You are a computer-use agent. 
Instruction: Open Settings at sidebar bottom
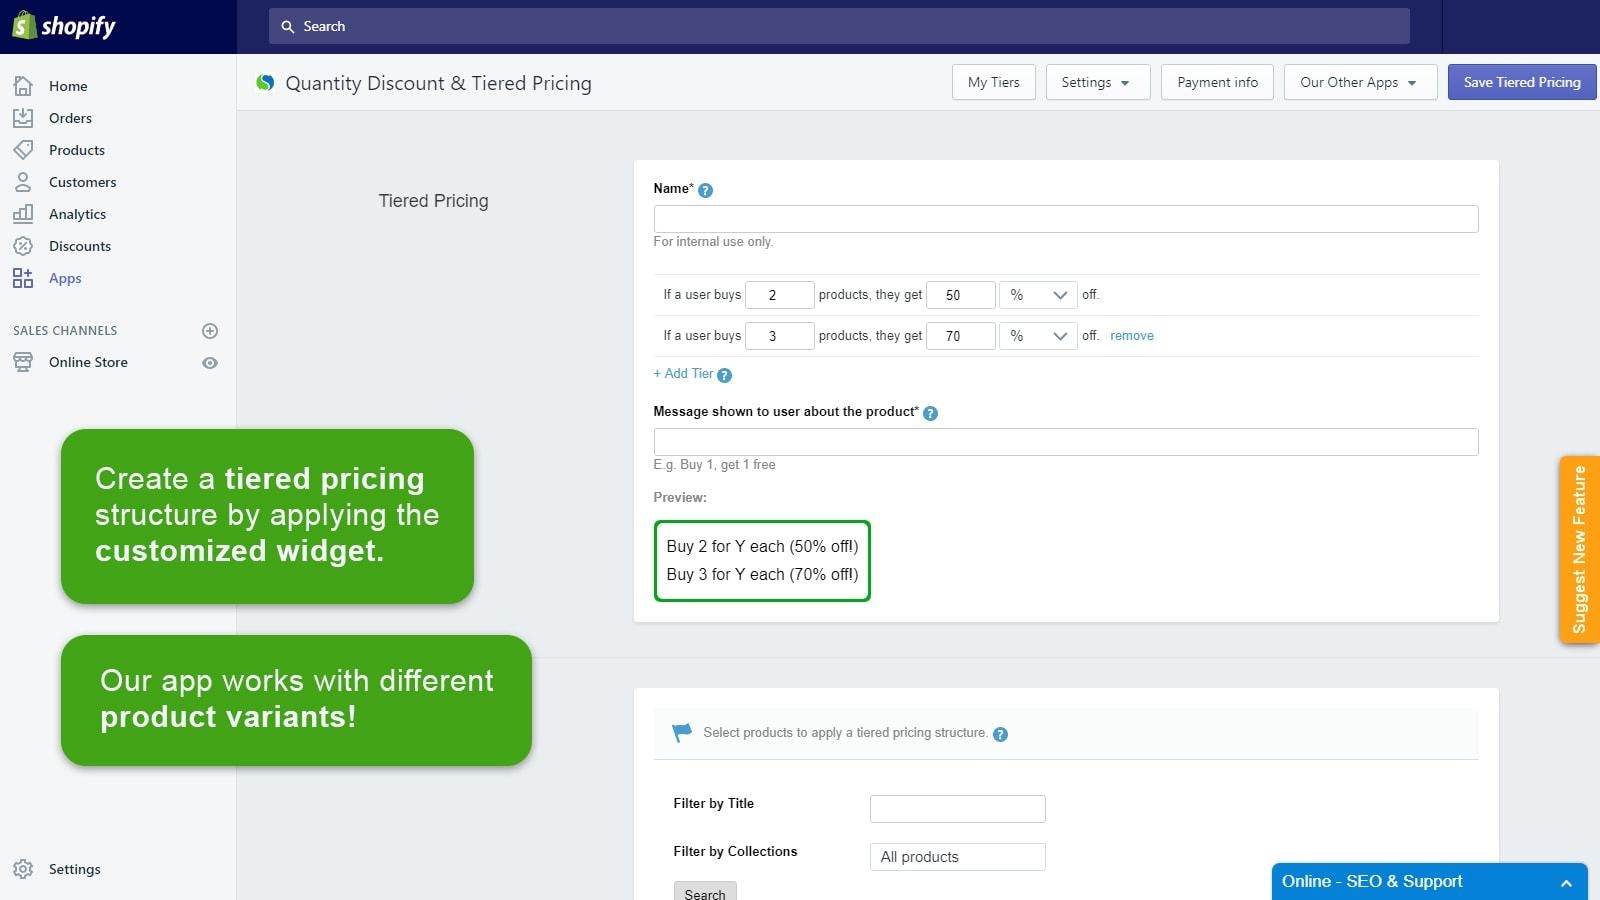point(75,869)
